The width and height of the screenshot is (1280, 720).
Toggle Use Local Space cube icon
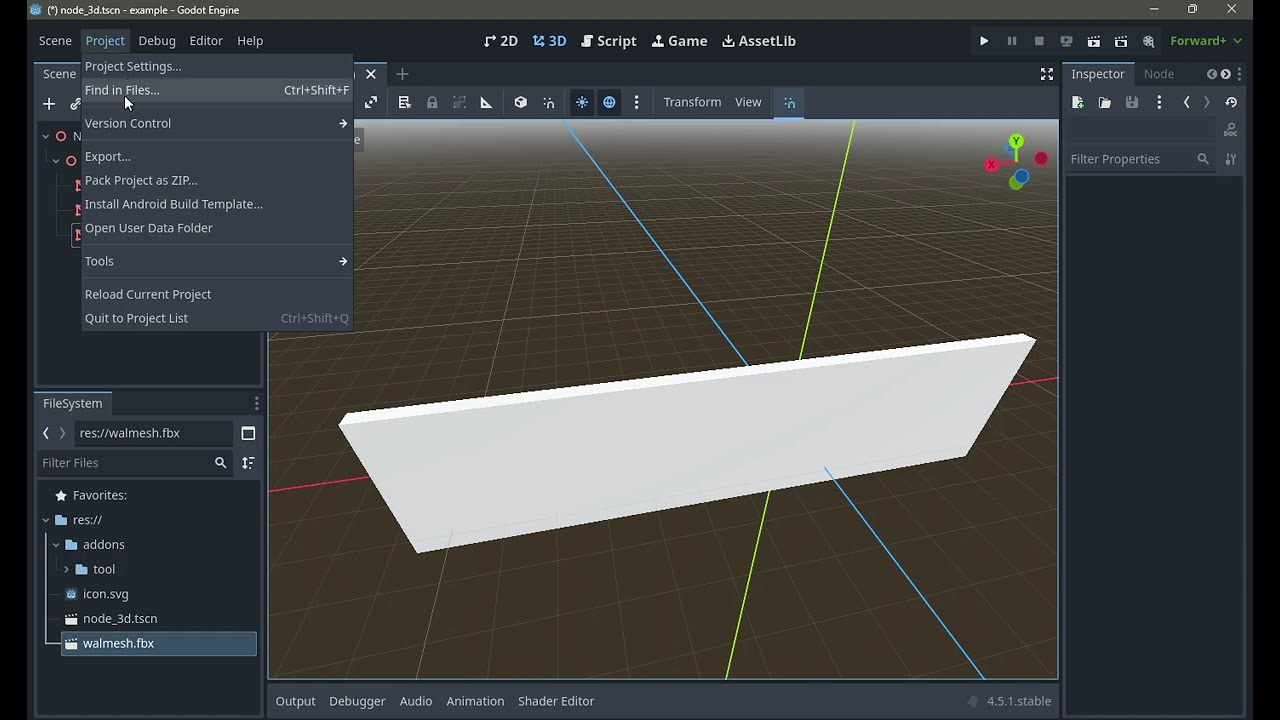coord(520,102)
